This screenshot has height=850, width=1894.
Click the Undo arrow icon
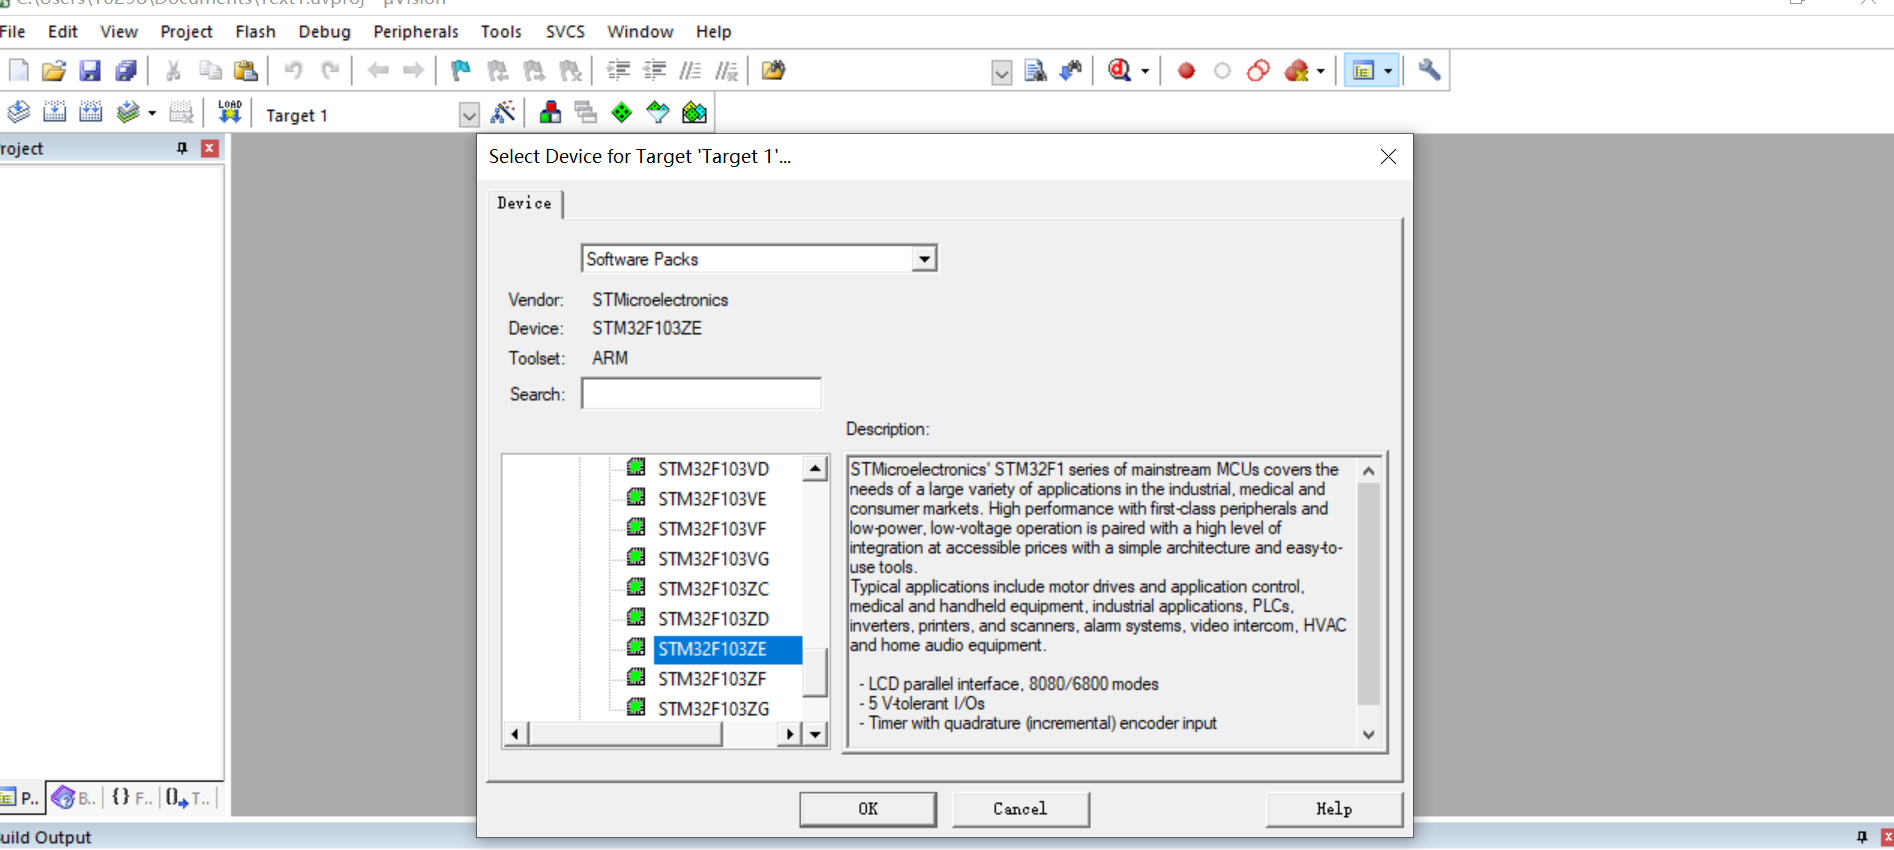(293, 70)
